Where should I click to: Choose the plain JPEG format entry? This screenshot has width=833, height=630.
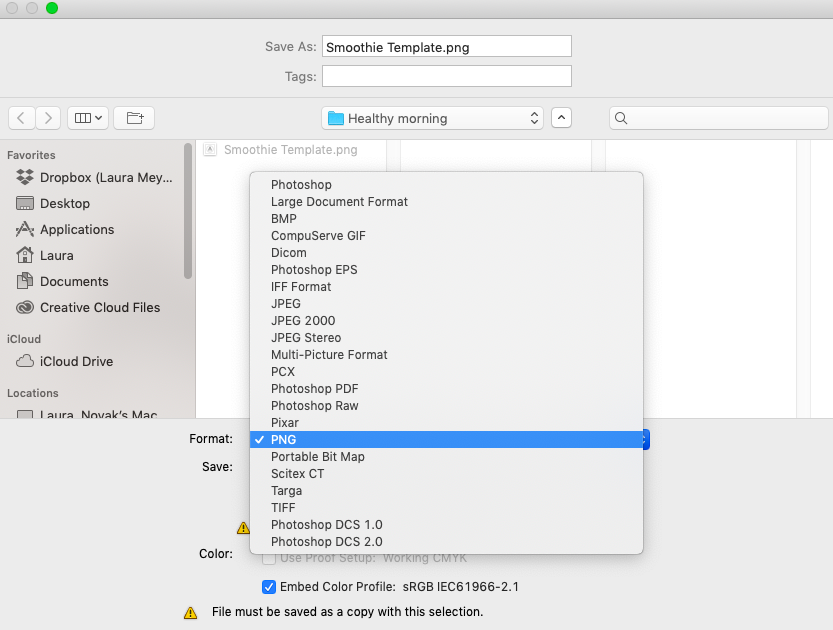(446, 304)
